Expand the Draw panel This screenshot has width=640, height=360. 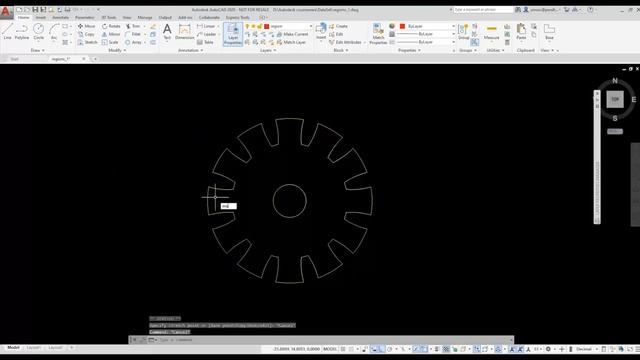(x=38, y=51)
